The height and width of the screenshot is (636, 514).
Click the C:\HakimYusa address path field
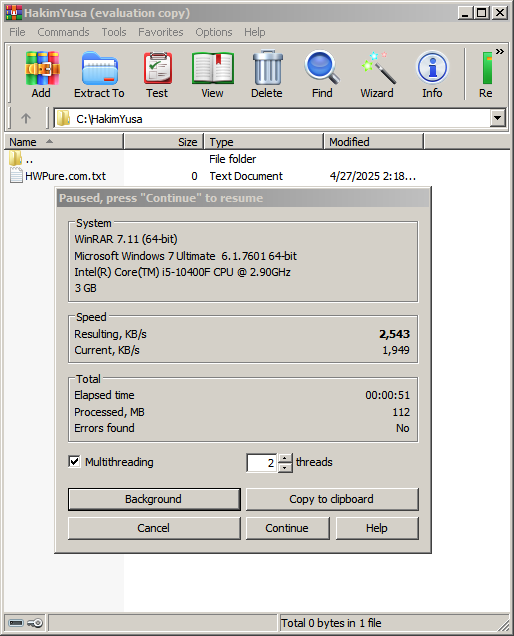point(280,119)
